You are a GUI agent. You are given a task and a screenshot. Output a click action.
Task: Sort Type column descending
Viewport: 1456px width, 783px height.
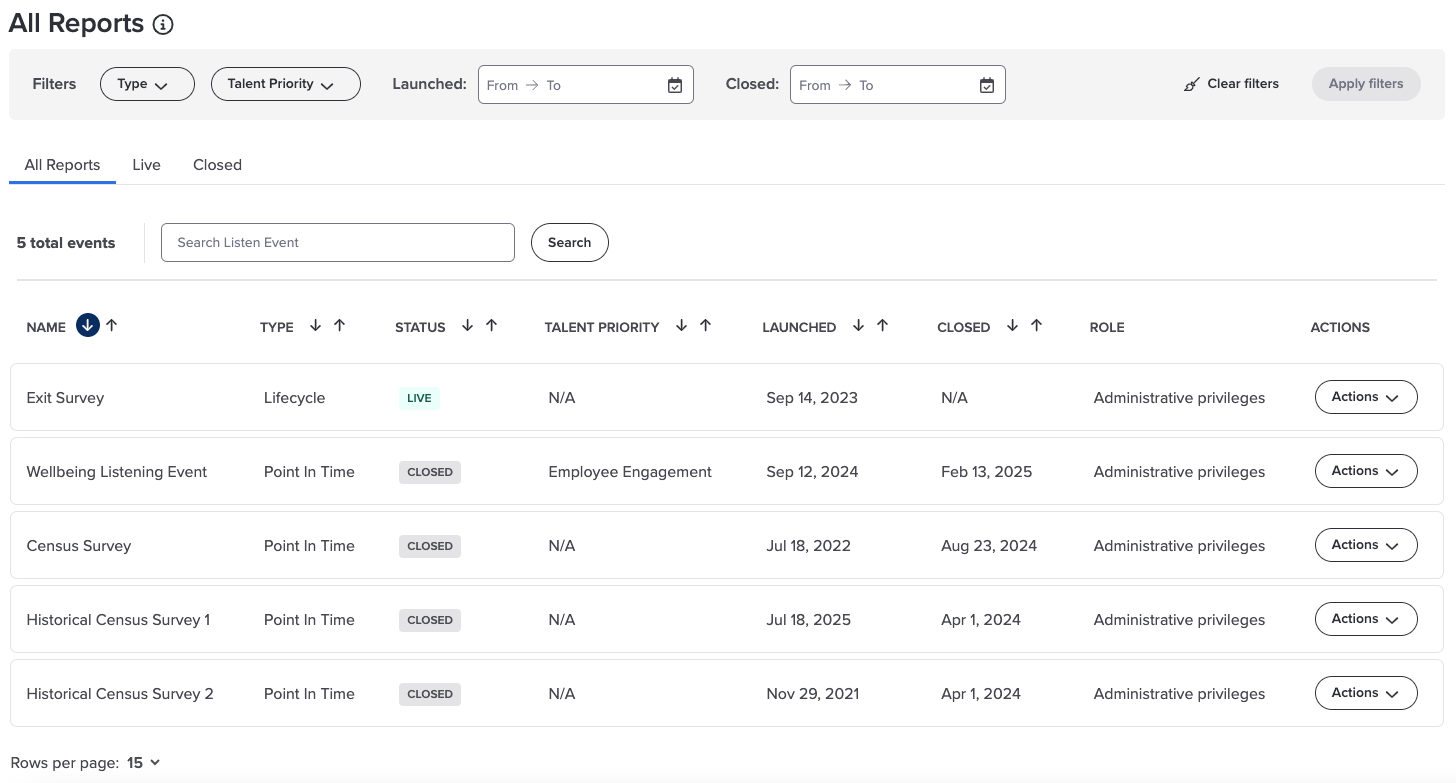pyautogui.click(x=316, y=325)
